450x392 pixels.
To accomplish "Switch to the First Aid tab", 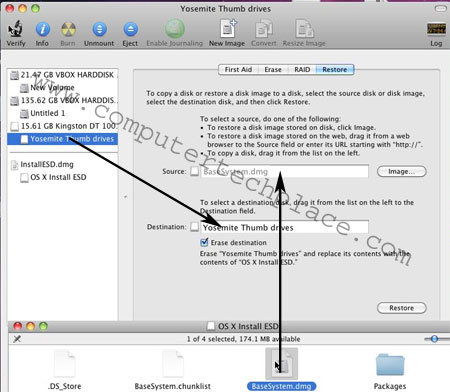I will (238, 70).
